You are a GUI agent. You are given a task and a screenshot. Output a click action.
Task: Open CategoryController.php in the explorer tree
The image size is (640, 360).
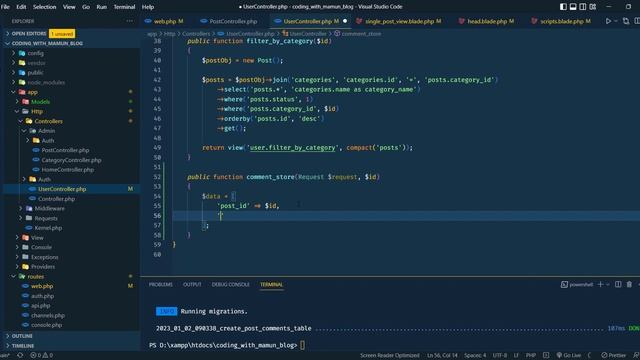pos(71,160)
